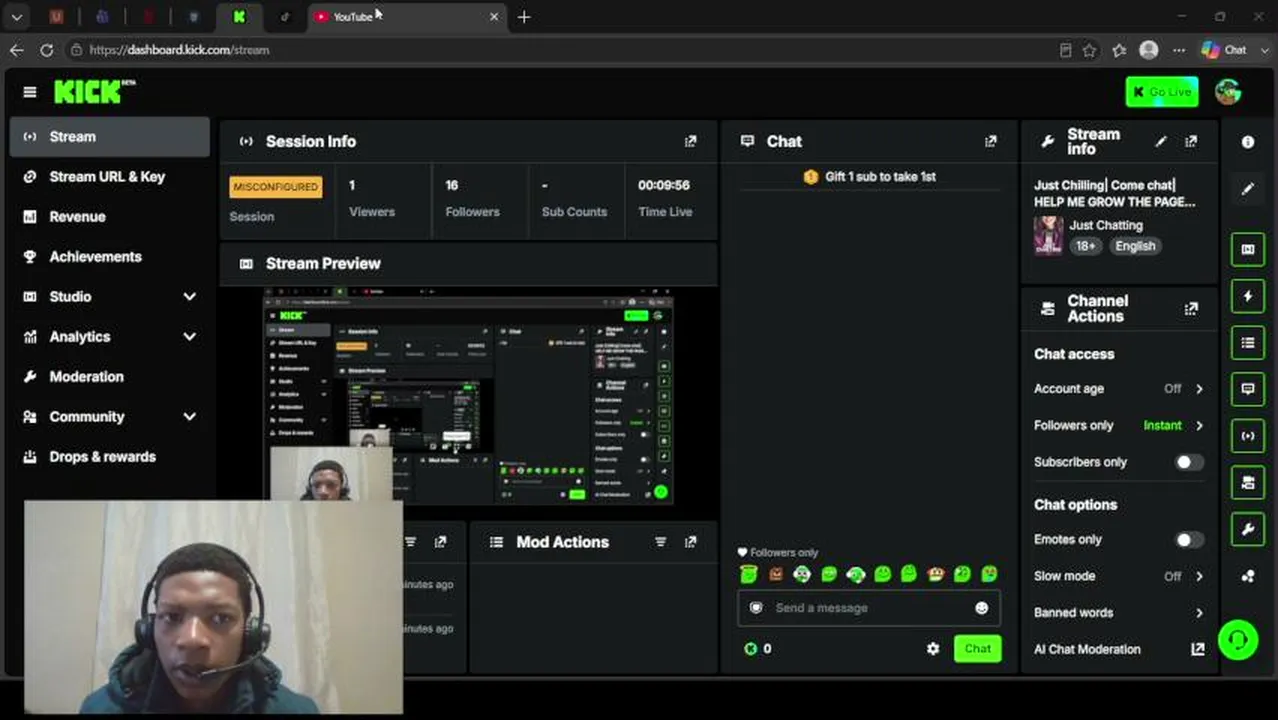1278x720 pixels.
Task: Open AI Chat Moderation external link icon
Action: [1197, 649]
